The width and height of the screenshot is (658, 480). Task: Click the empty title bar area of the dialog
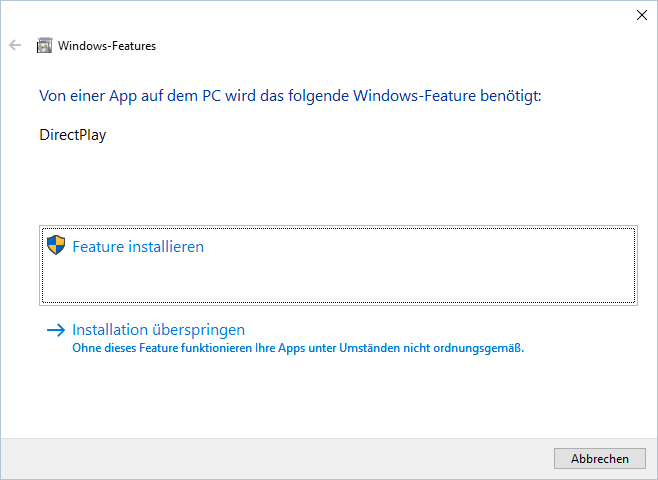pyautogui.click(x=350, y=18)
